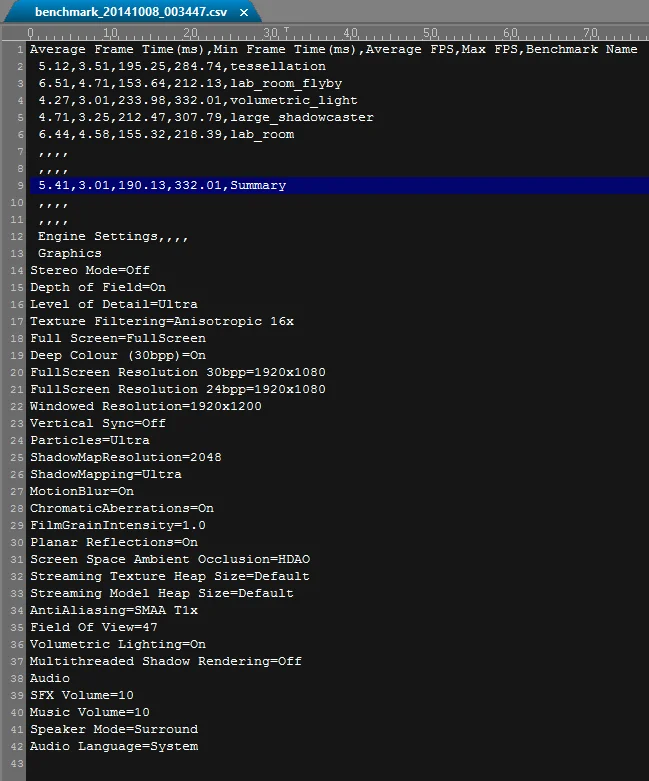649x781 pixels.
Task: Close the benchmark_20141008_003447.csv tab
Action: pos(244,12)
